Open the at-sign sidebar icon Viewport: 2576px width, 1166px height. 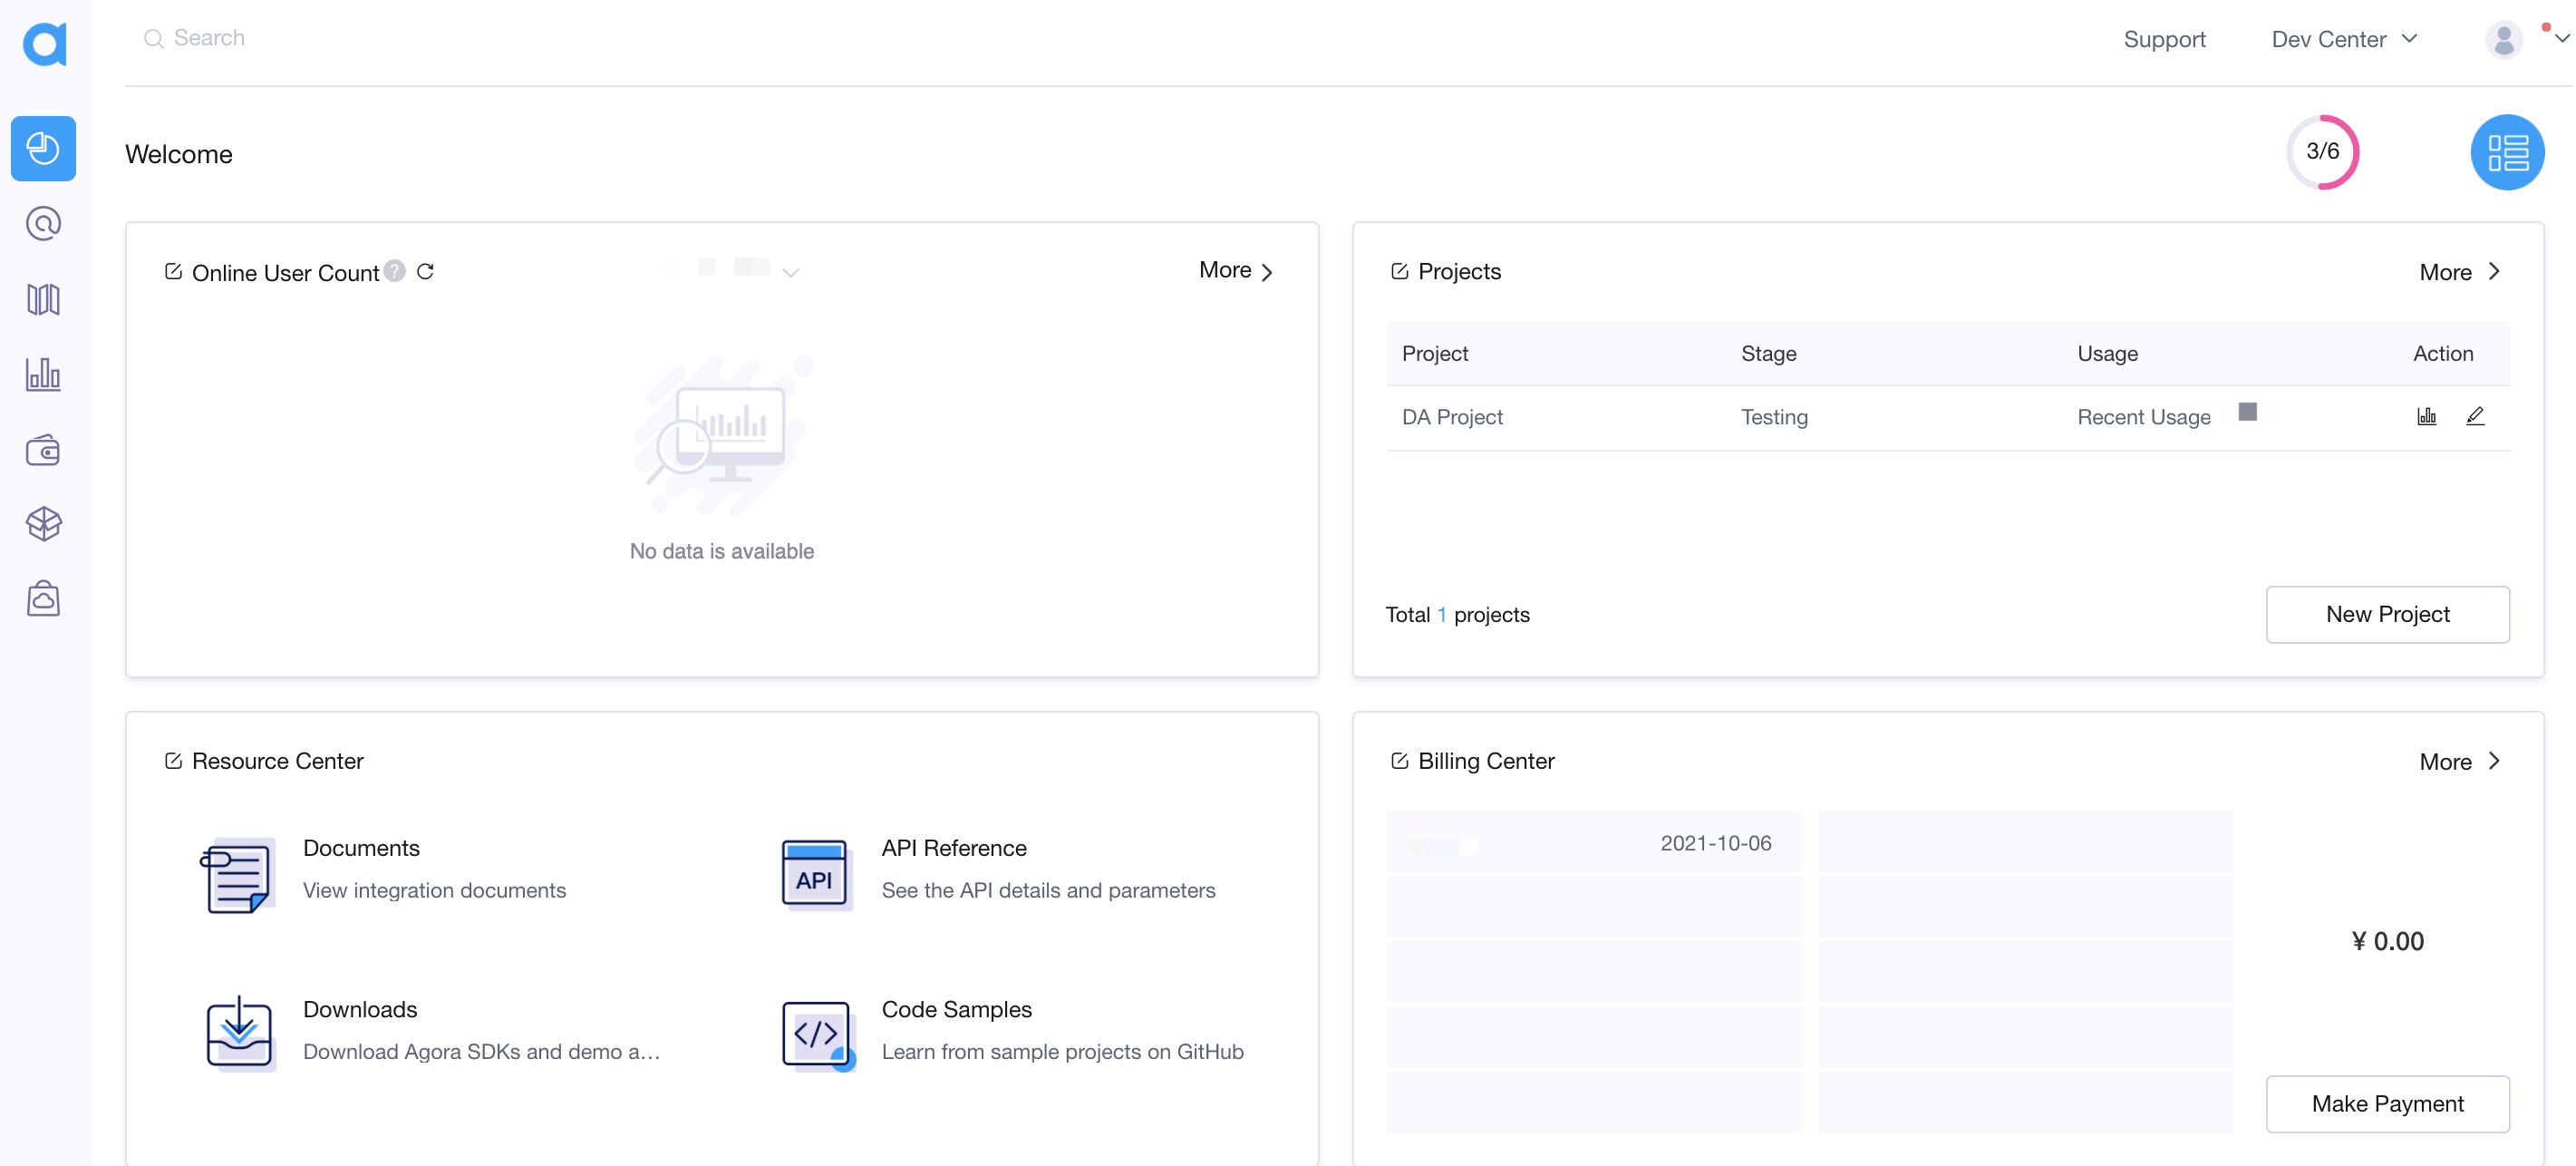pyautogui.click(x=43, y=224)
